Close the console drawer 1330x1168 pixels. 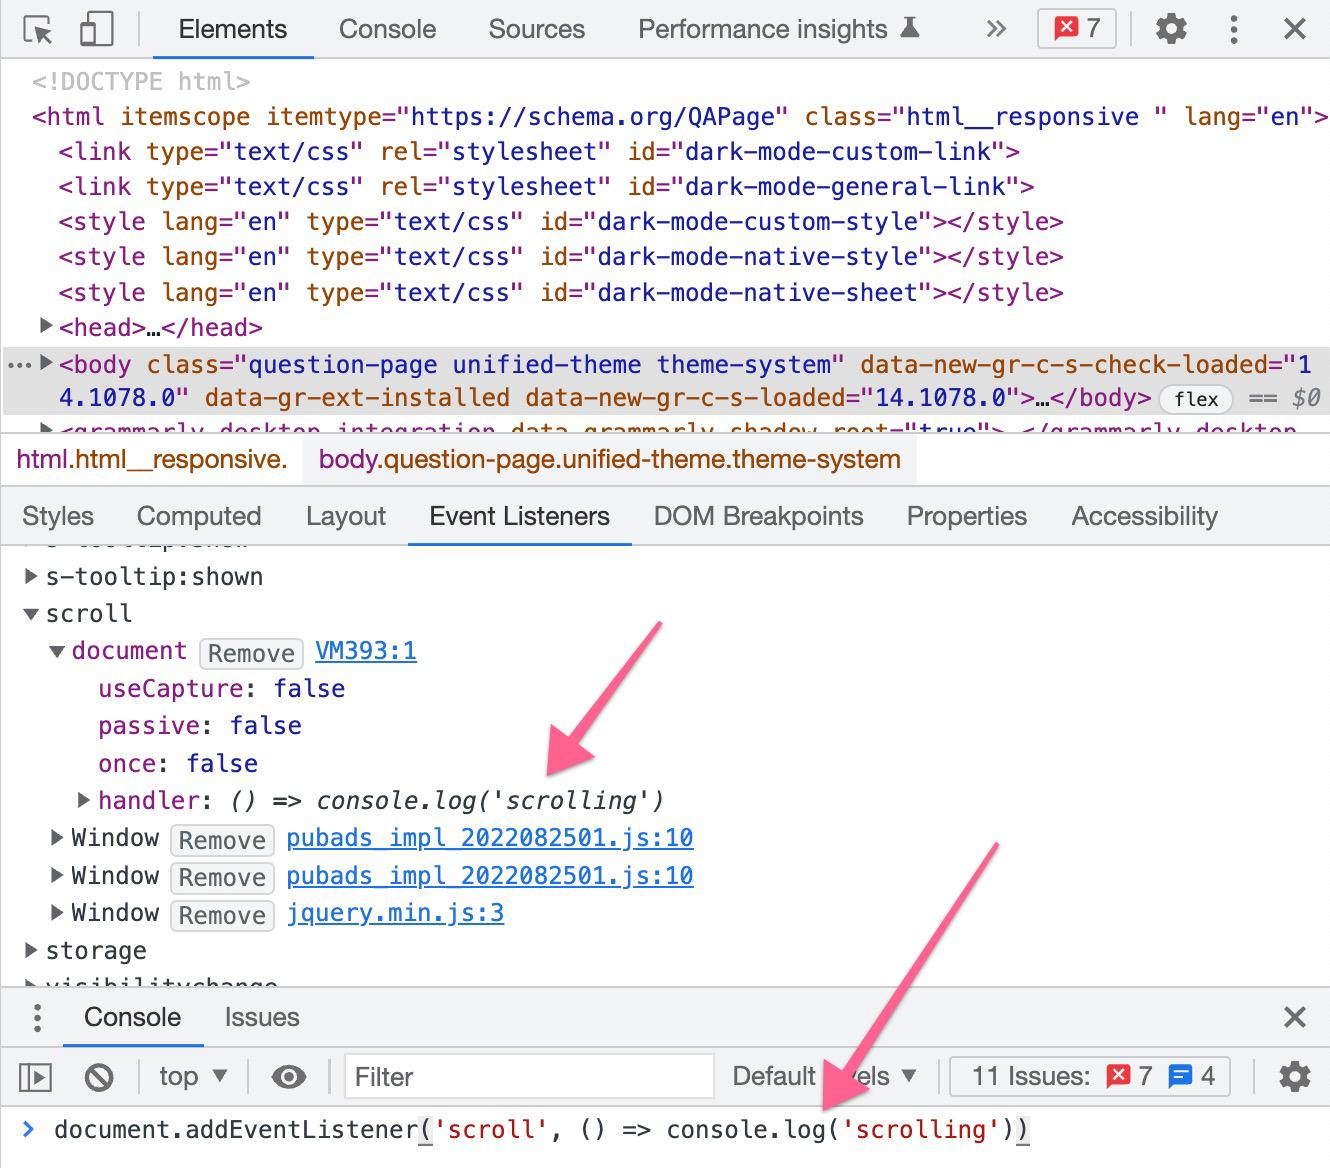(x=1295, y=1017)
